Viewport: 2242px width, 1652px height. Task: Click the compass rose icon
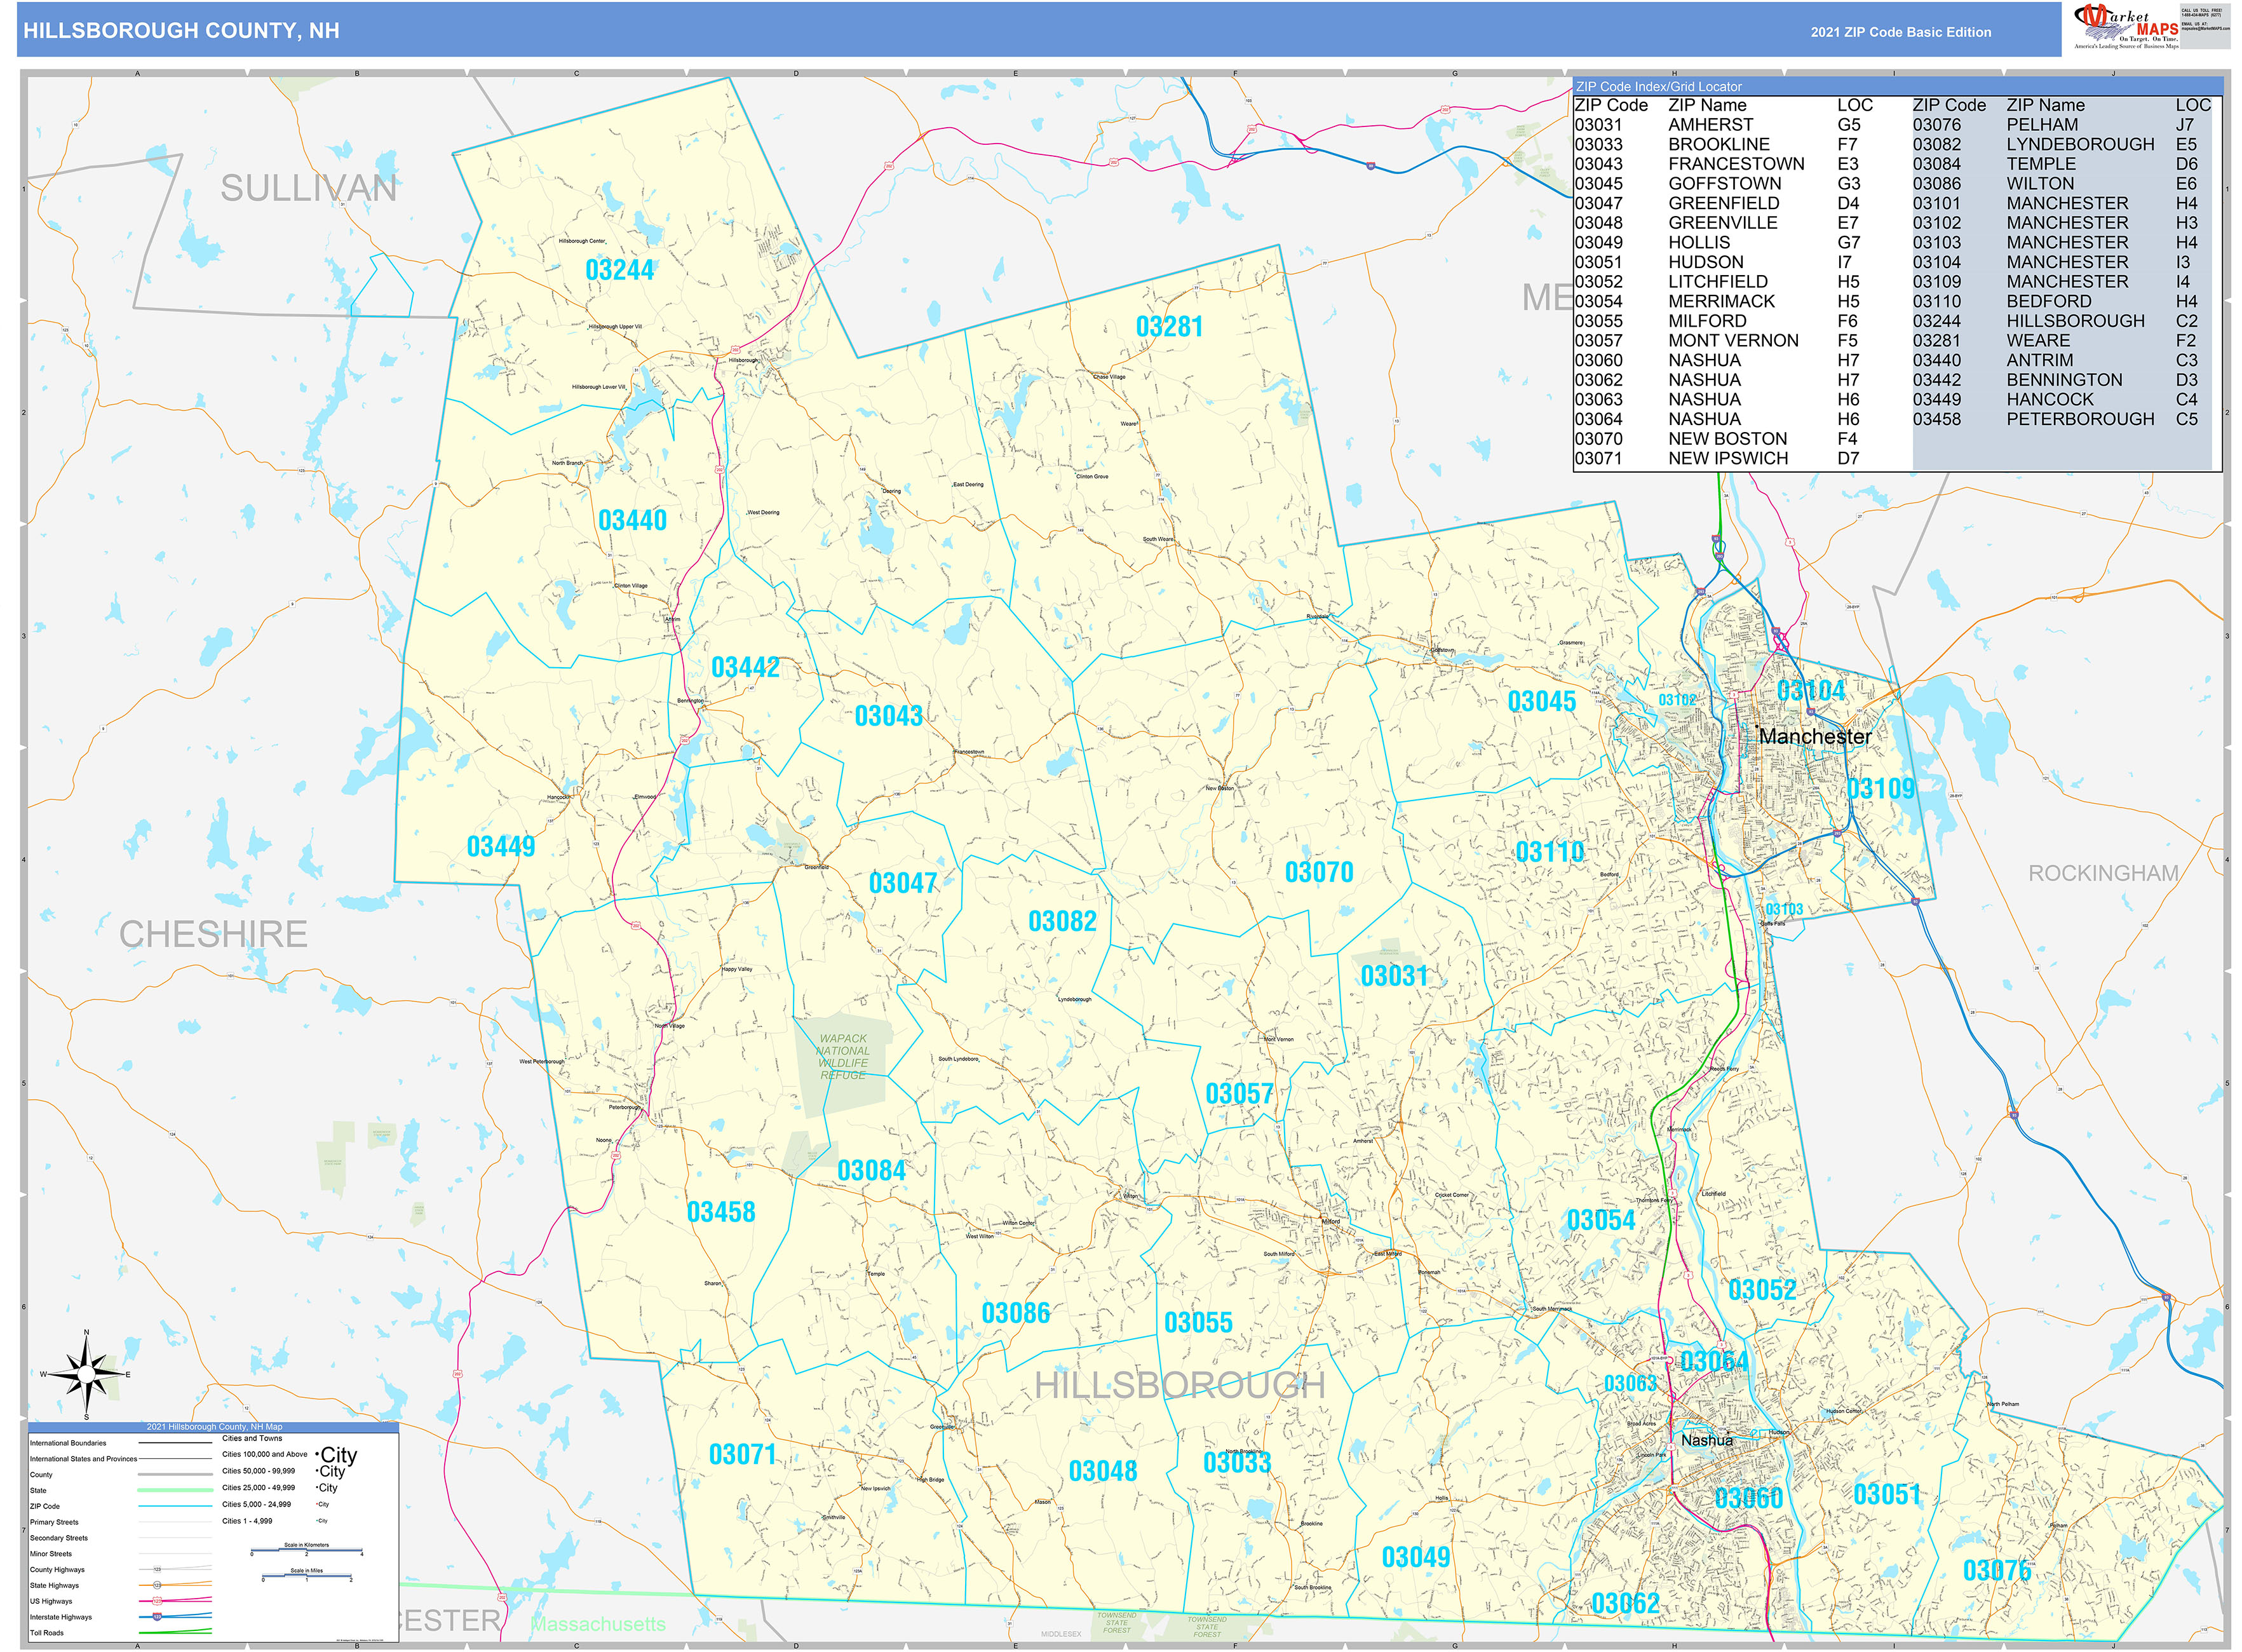click(x=86, y=1375)
